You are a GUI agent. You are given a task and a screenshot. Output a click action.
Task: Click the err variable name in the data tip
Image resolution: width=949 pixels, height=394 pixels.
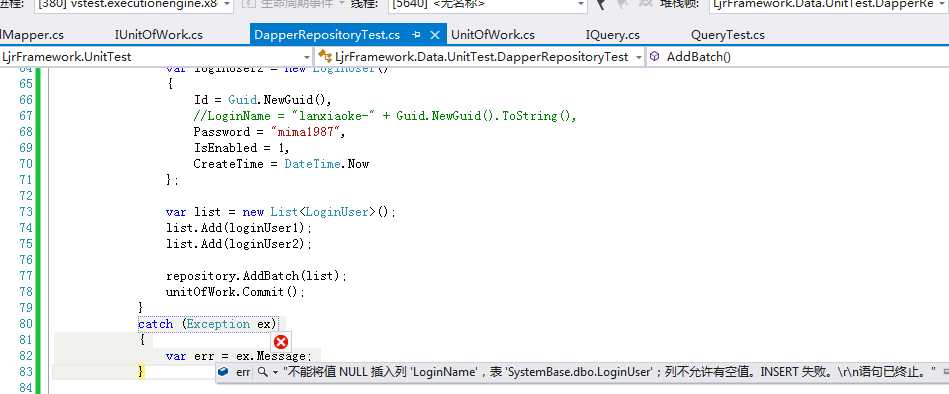point(243,372)
